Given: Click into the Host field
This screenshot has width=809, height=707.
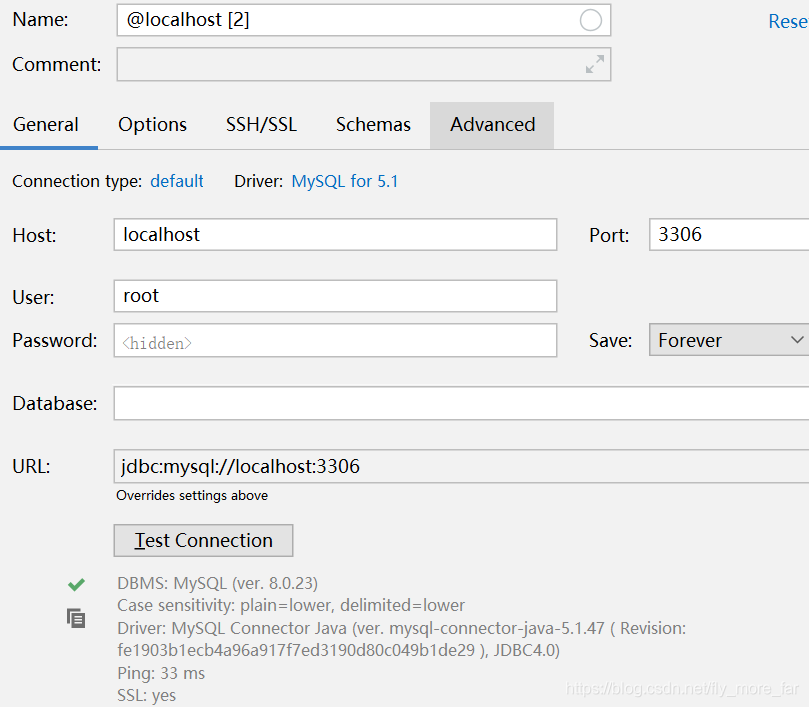Looking at the screenshot, I should 335,235.
